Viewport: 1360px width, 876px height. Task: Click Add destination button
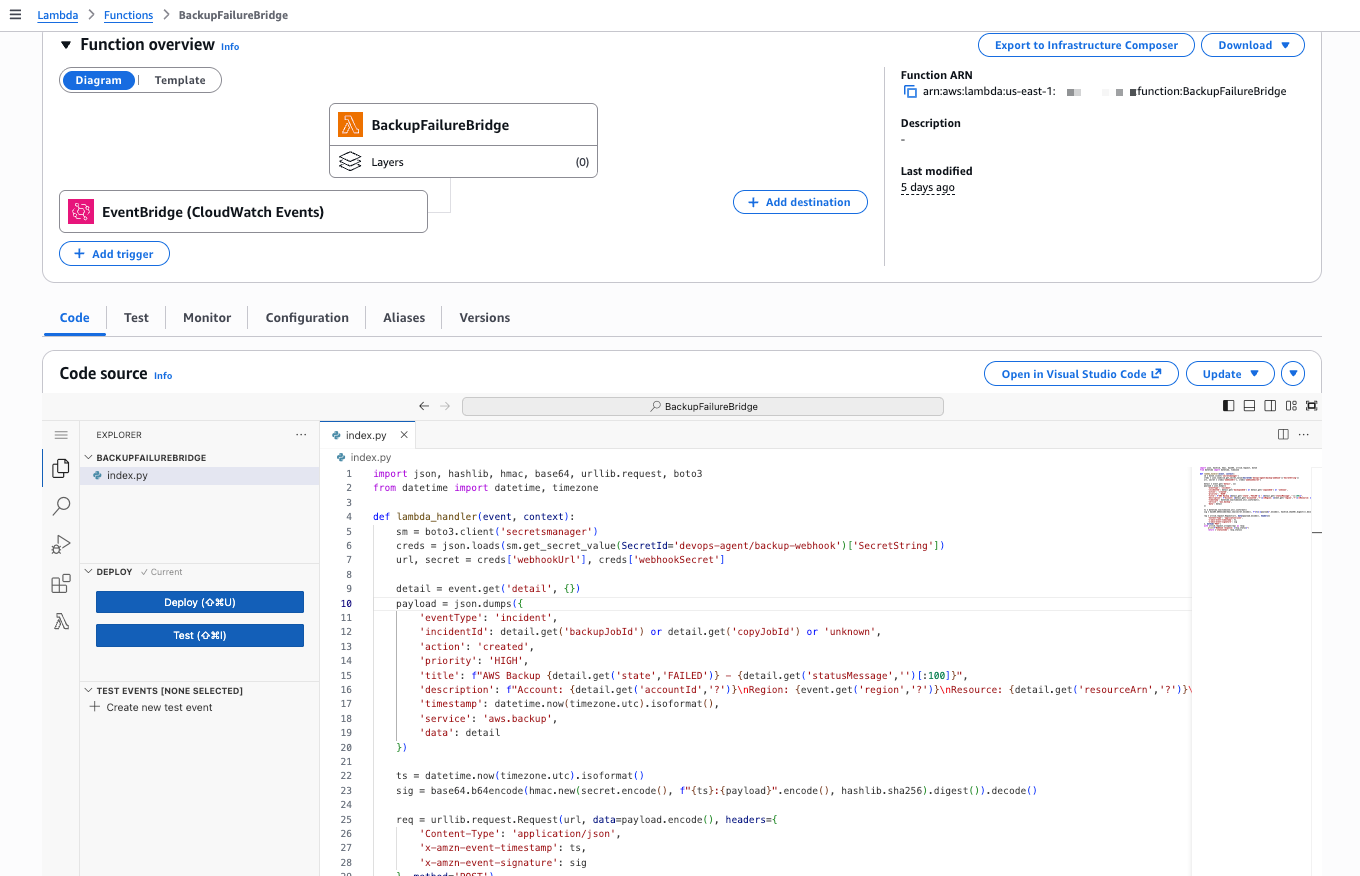click(800, 202)
